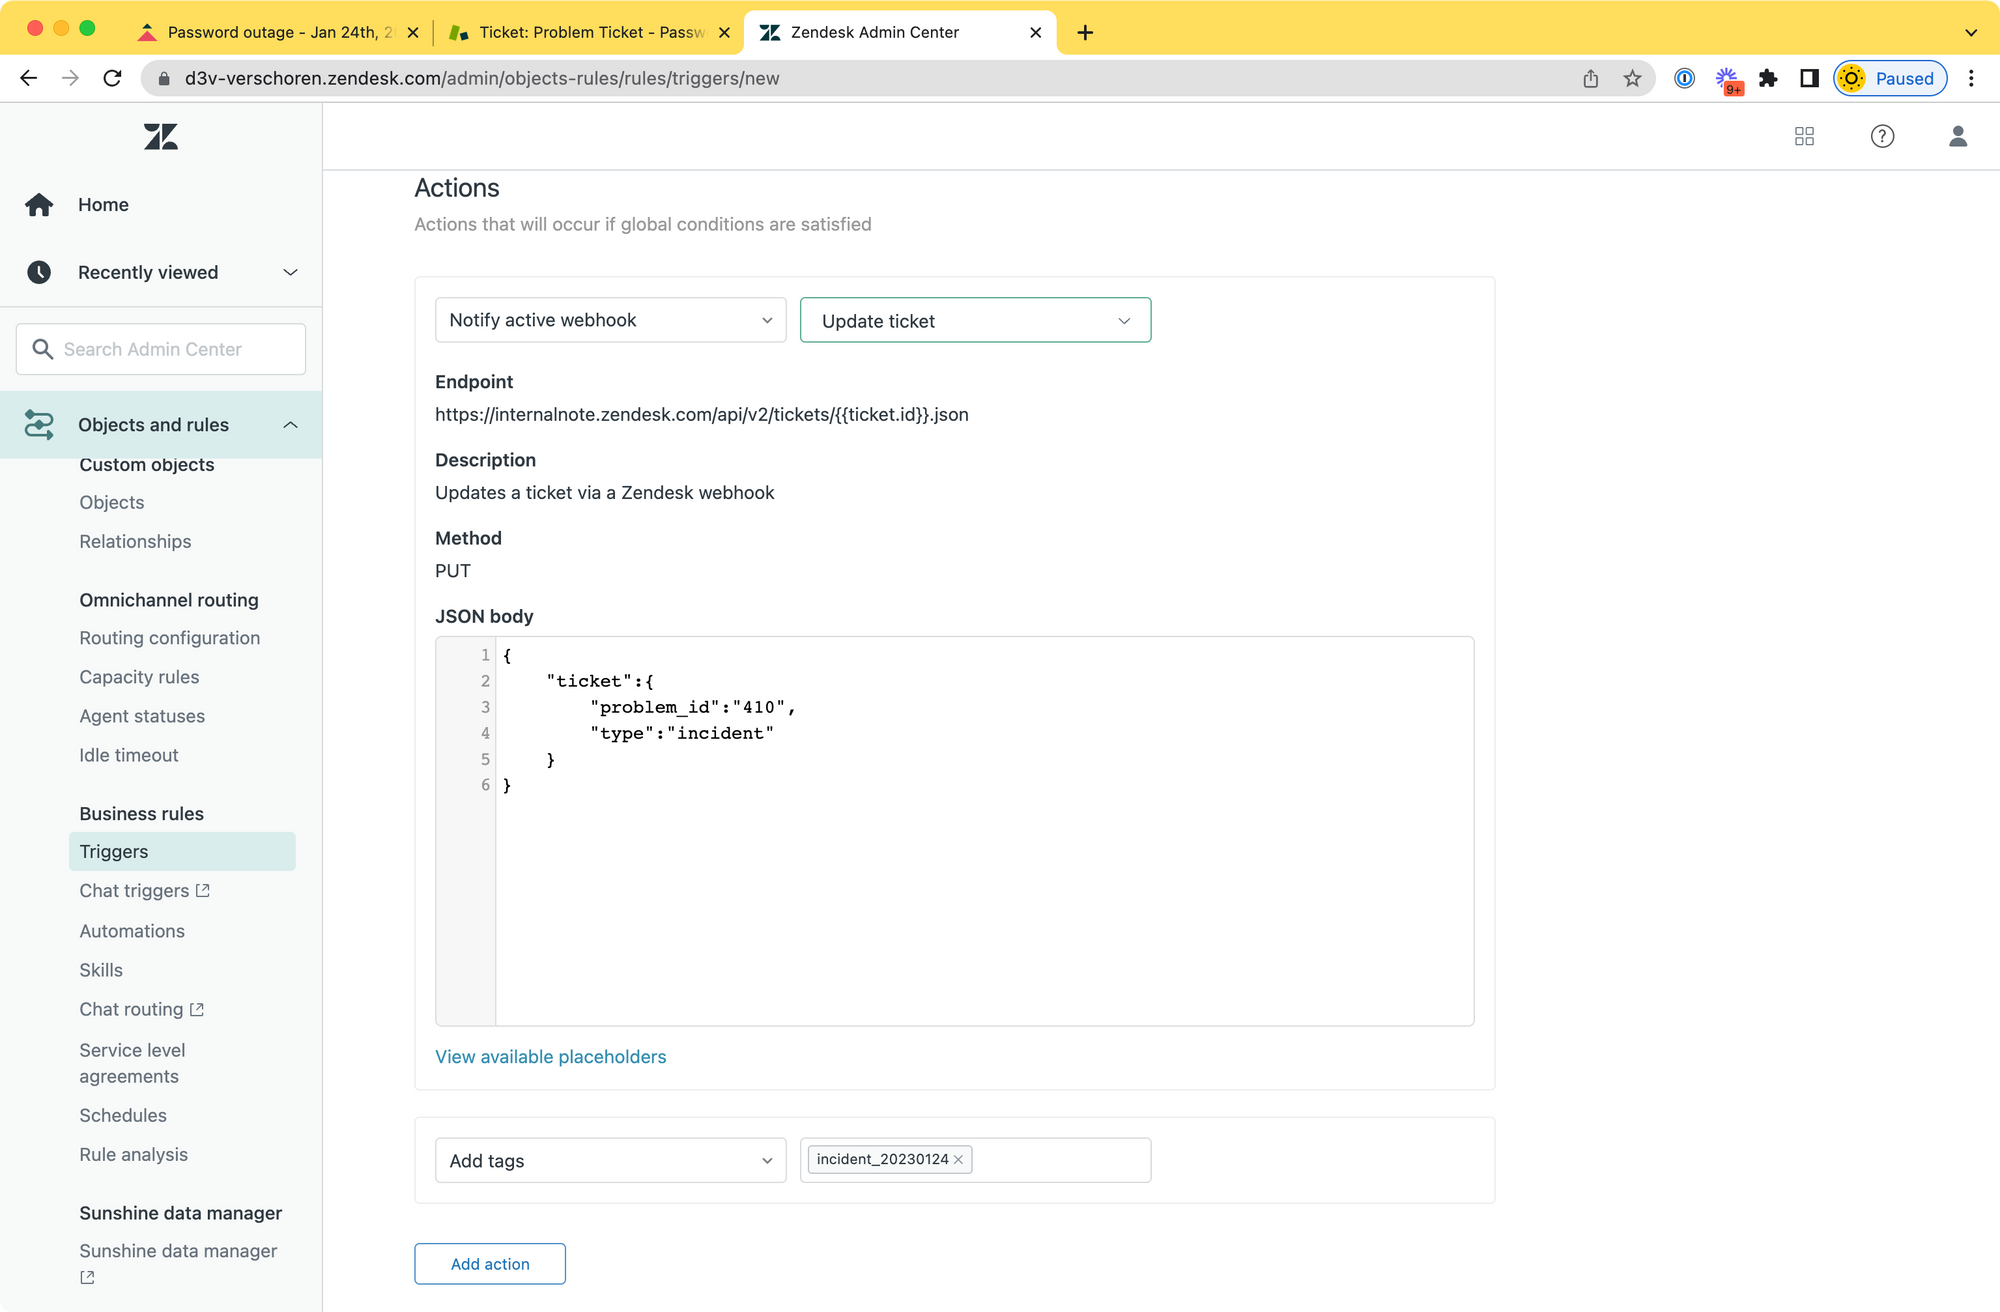Open the Add tags action dropdown
2000x1312 pixels.
click(x=610, y=1160)
